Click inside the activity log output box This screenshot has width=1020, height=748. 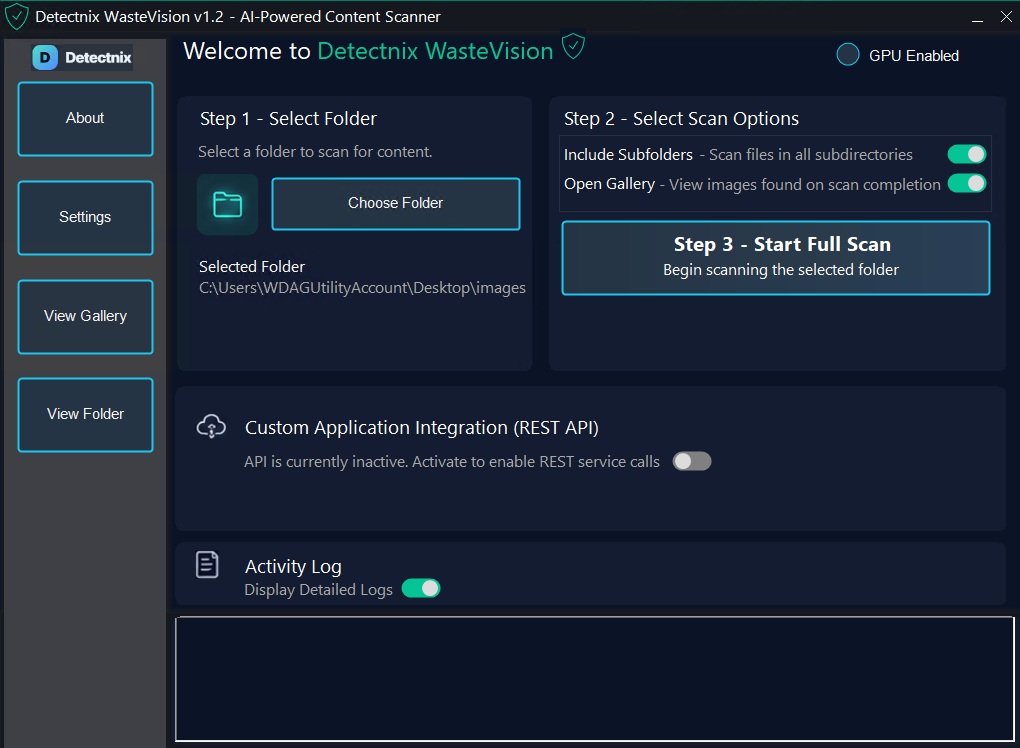click(595, 678)
